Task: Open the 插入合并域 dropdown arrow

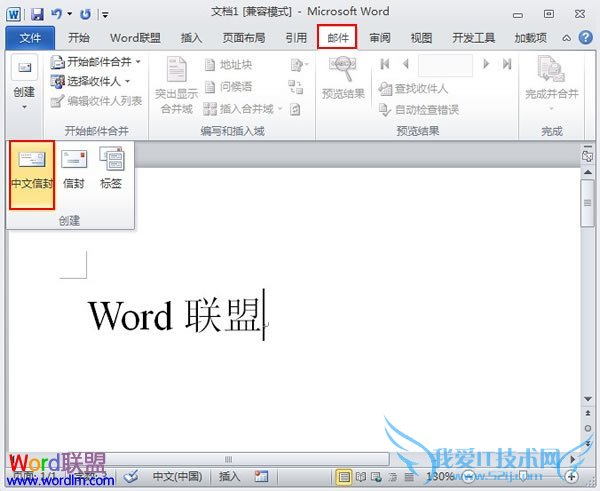Action: tap(280, 109)
